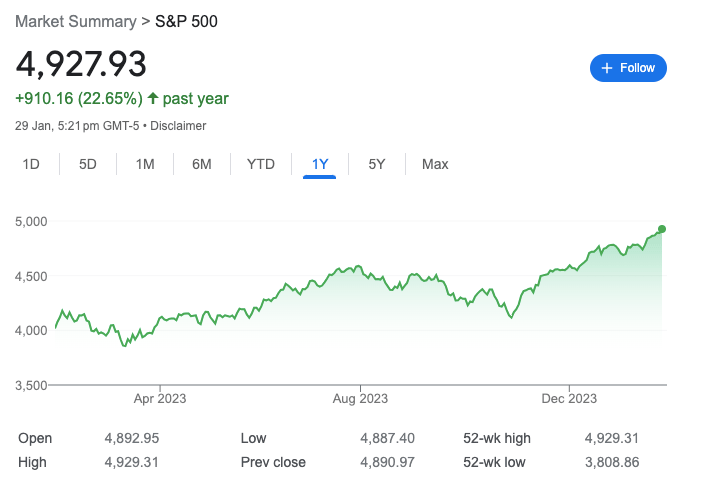The image size is (705, 482).
Task: Click the Aug 2023 axis label
Action: [360, 398]
